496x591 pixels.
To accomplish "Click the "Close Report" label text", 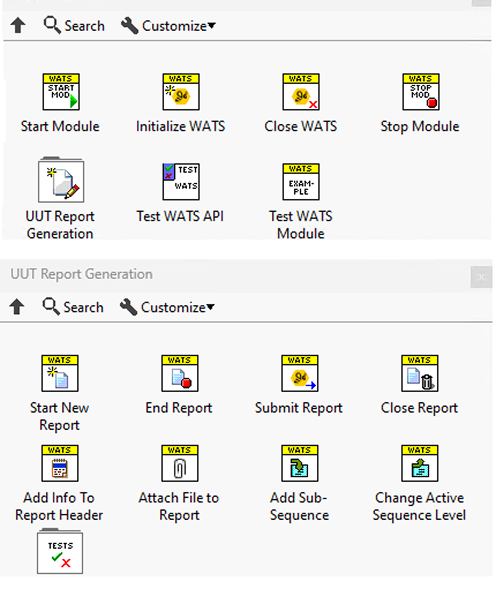I will (x=419, y=408).
